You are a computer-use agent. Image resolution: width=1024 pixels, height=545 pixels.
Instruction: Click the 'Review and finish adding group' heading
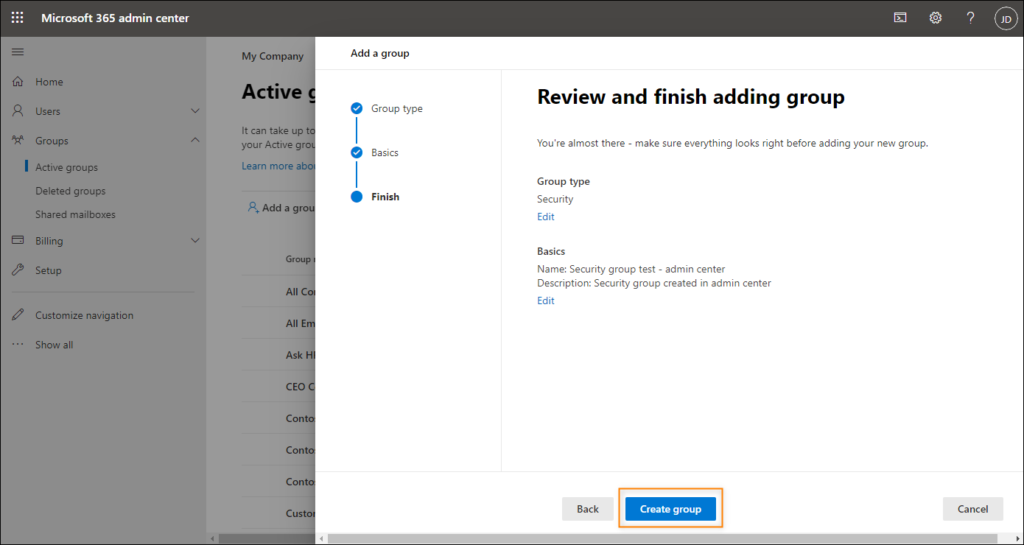pos(691,97)
